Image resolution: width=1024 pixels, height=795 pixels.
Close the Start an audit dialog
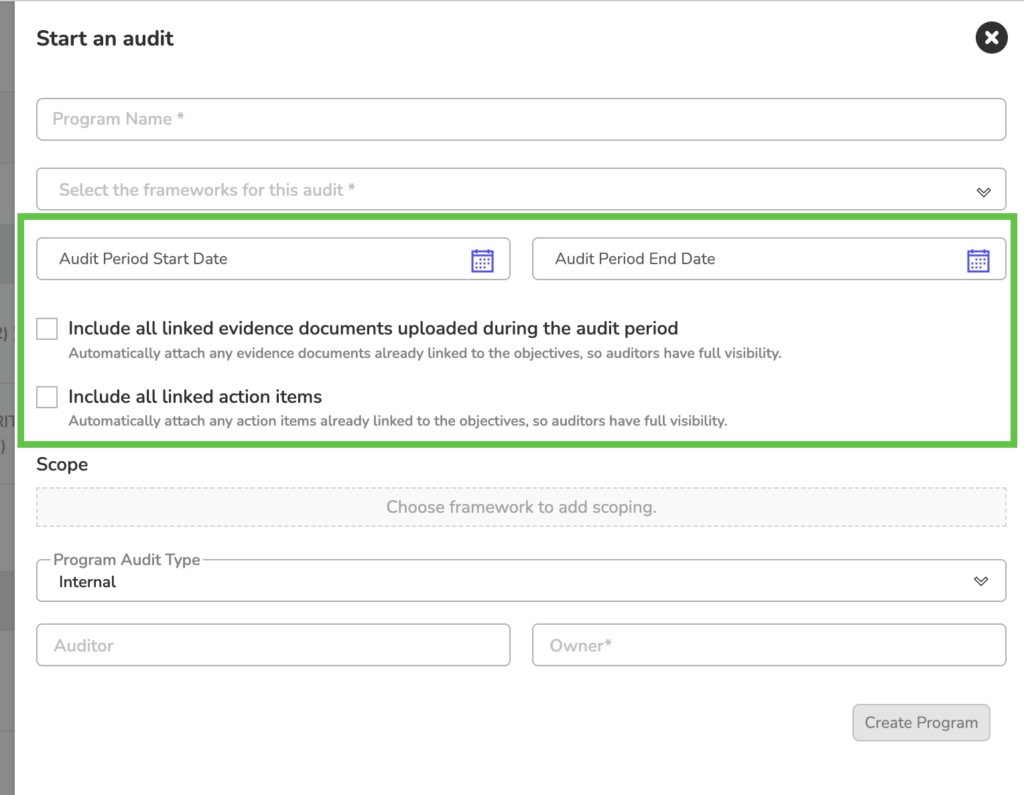990,39
